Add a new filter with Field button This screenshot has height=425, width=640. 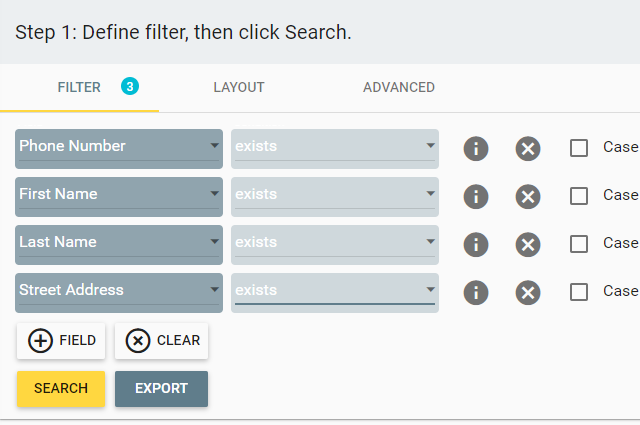point(61,341)
